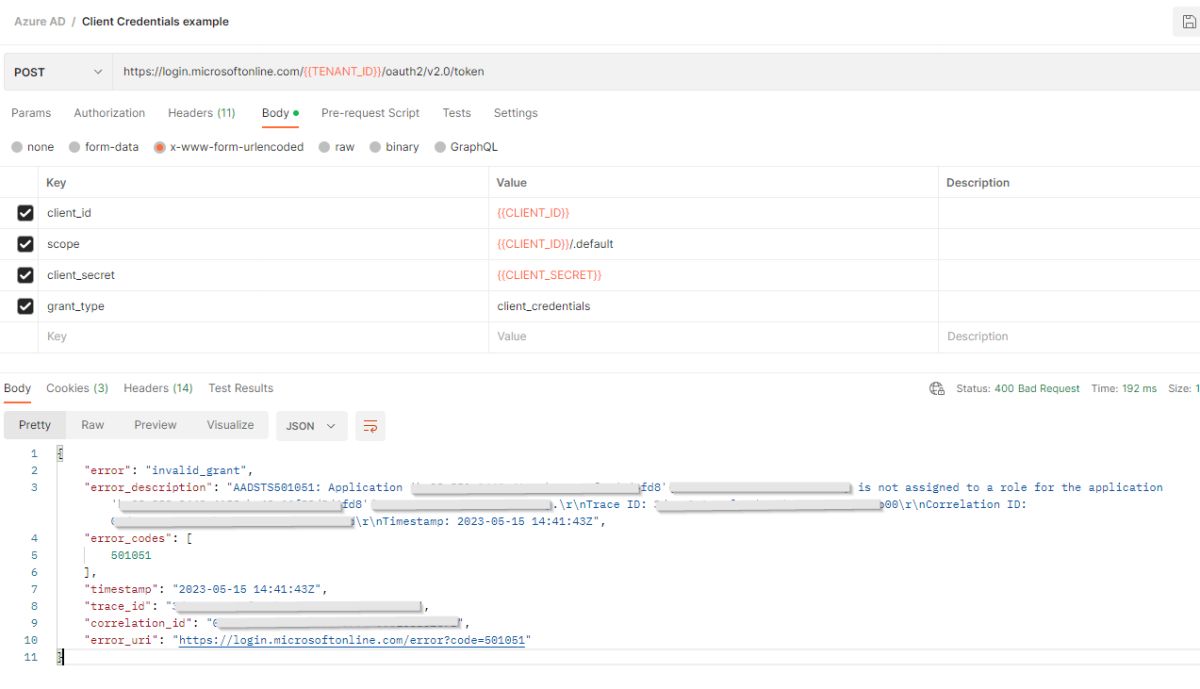Select the Visualize view button

(230, 425)
